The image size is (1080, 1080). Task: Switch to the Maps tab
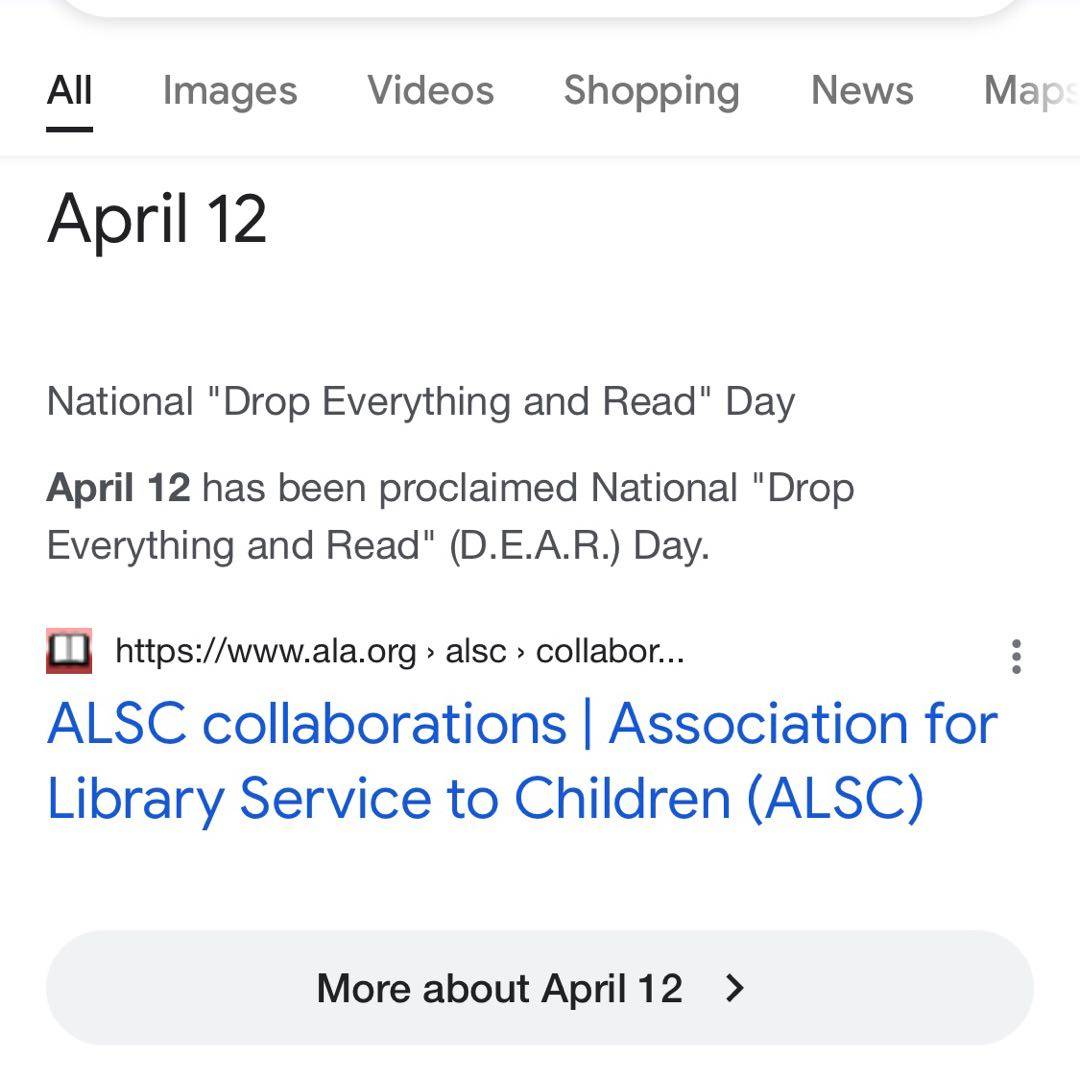tap(1030, 91)
